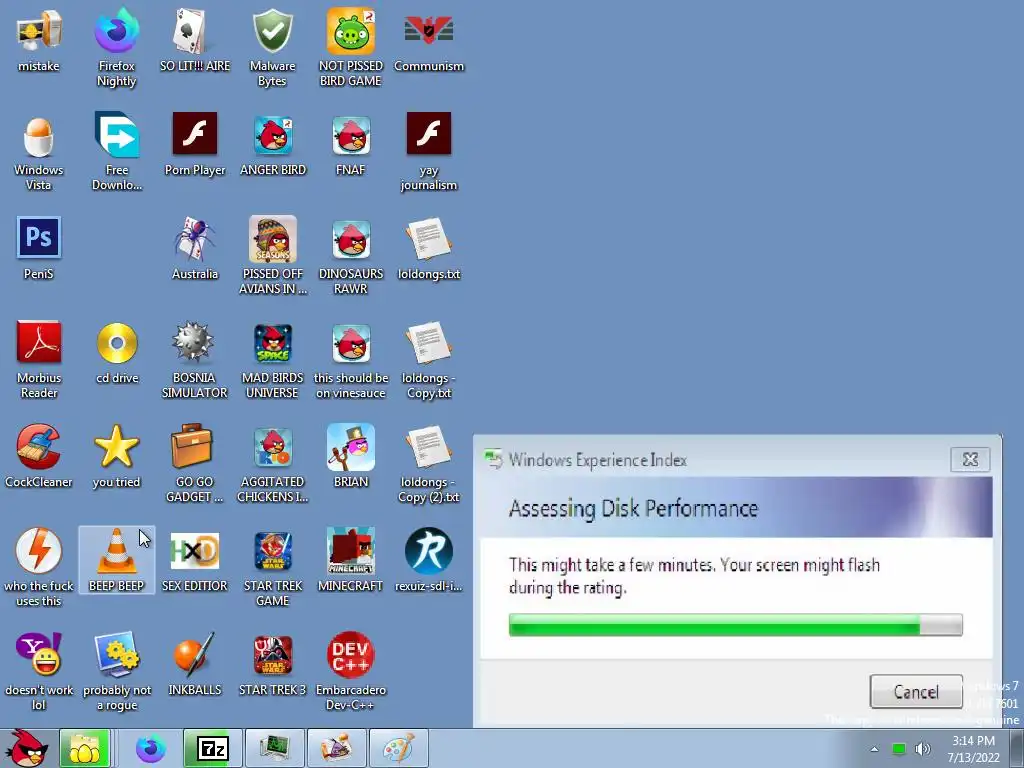This screenshot has height=768, width=1024.
Task: Open the 'mistake' desktop icon
Action: point(39,40)
